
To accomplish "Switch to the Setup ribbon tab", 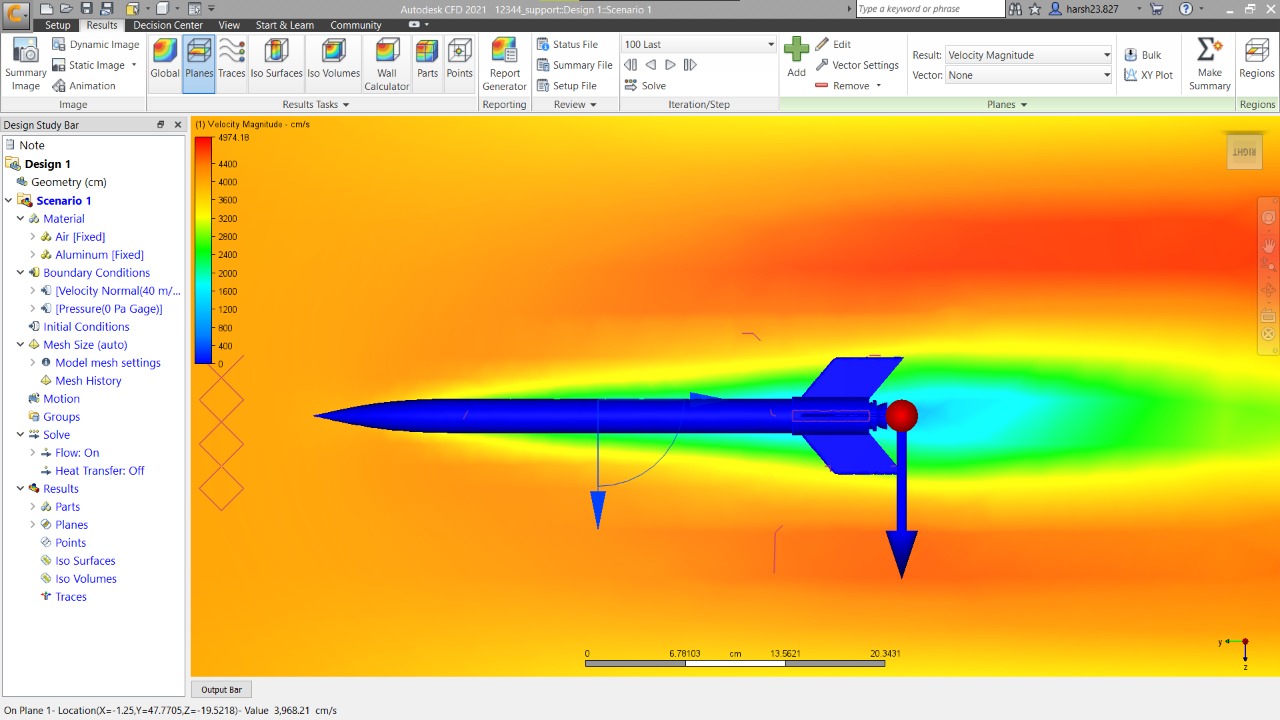I will (58, 25).
